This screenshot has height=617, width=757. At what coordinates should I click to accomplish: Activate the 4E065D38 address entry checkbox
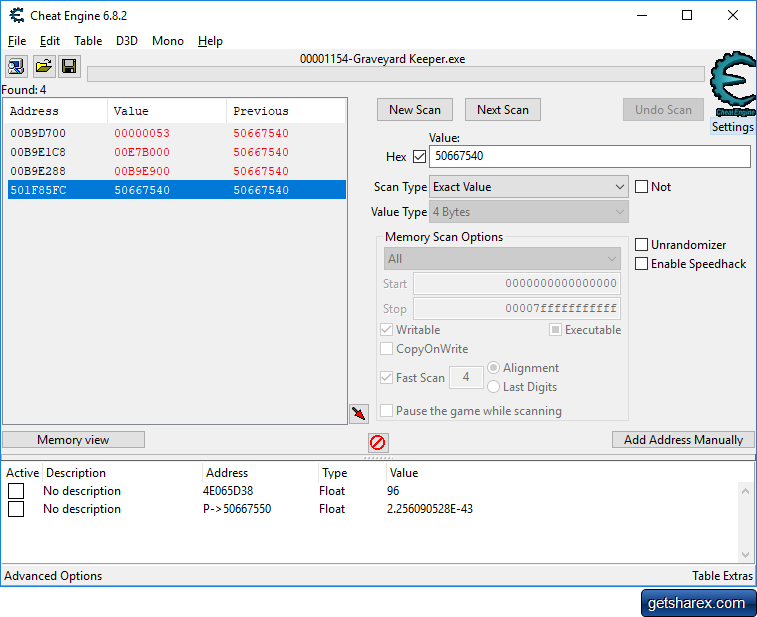[x=16, y=491]
